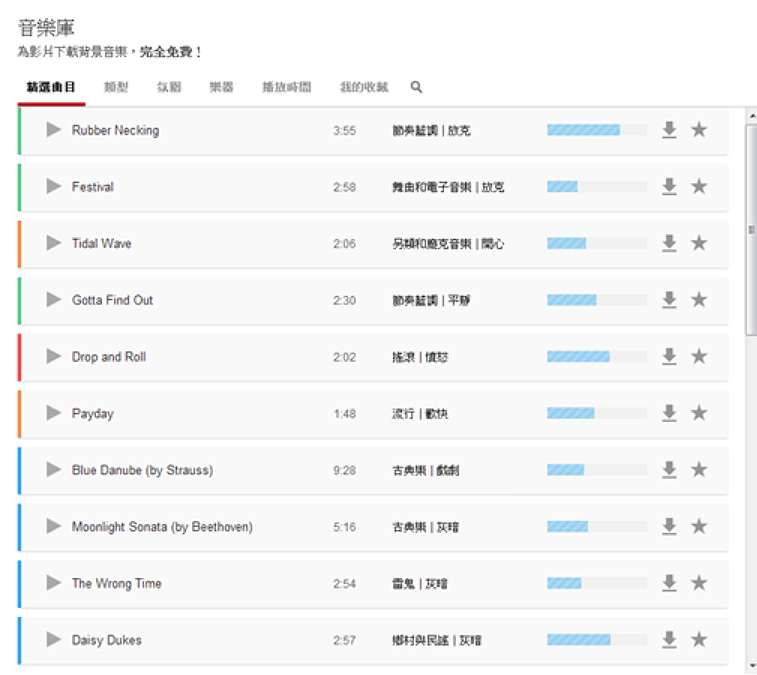Expand the 氛圍 mood filter
This screenshot has width=757, height=675.
[169, 88]
